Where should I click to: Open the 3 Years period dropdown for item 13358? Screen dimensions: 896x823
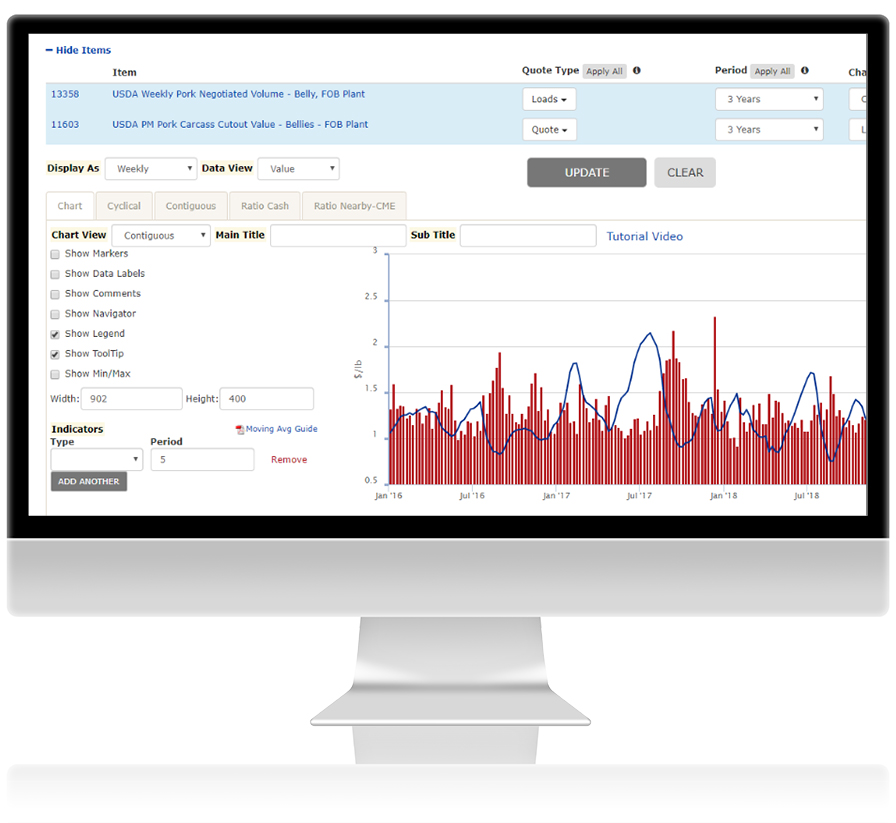tap(769, 99)
